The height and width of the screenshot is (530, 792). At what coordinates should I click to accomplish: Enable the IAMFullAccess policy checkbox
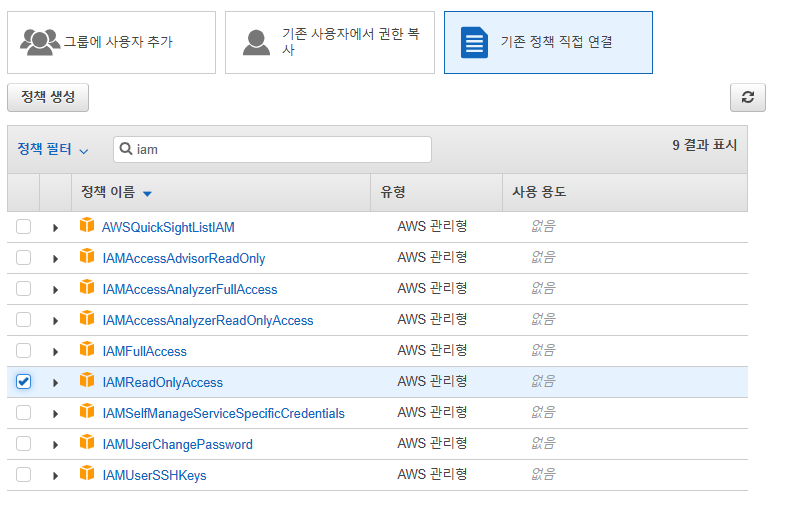[23, 350]
